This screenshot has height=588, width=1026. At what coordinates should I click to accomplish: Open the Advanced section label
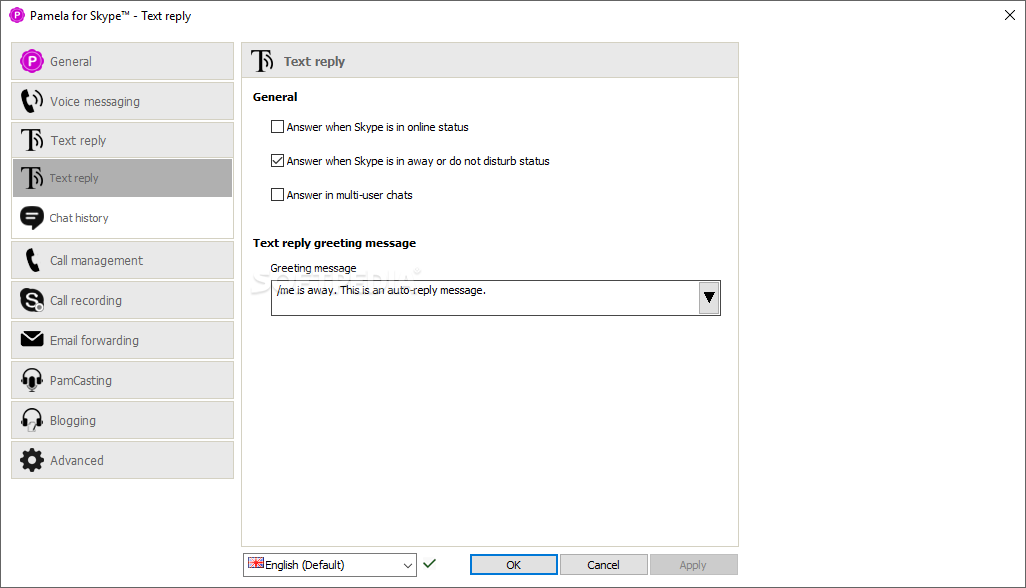click(x=77, y=460)
